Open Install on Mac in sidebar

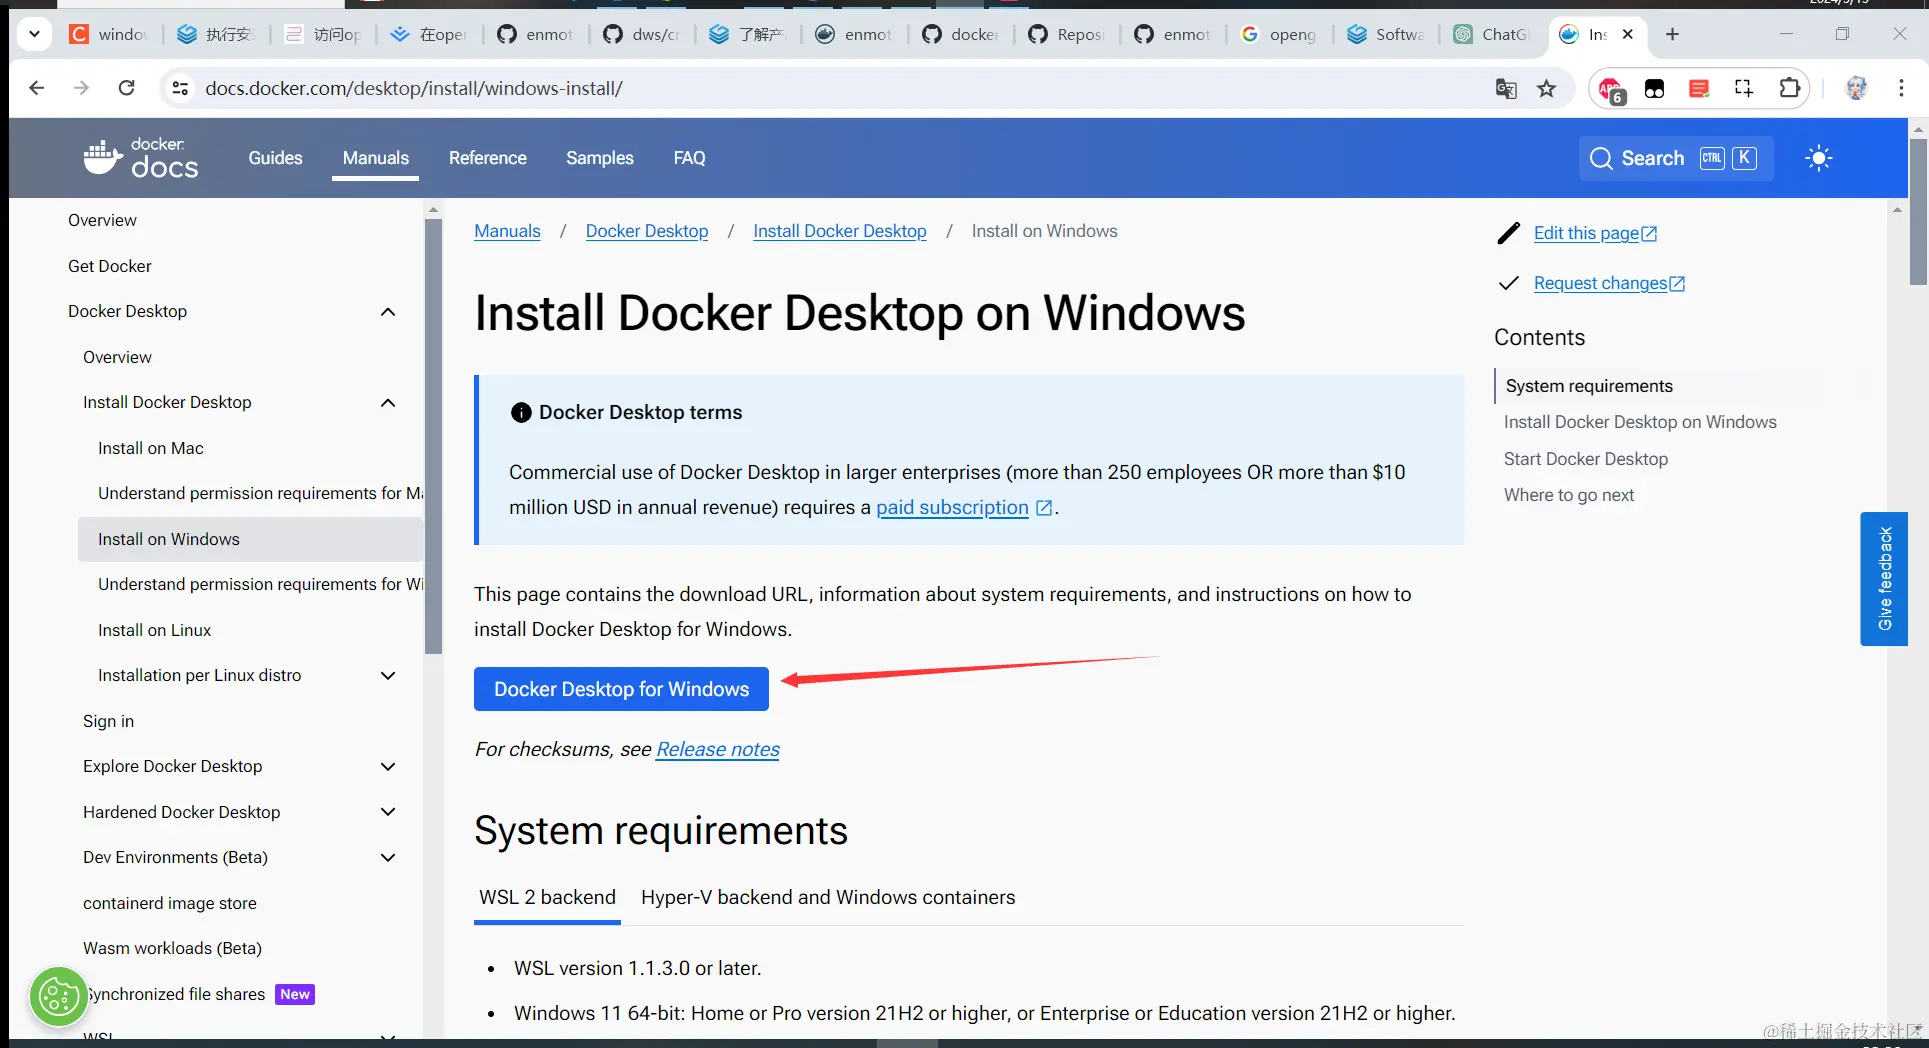[151, 448]
